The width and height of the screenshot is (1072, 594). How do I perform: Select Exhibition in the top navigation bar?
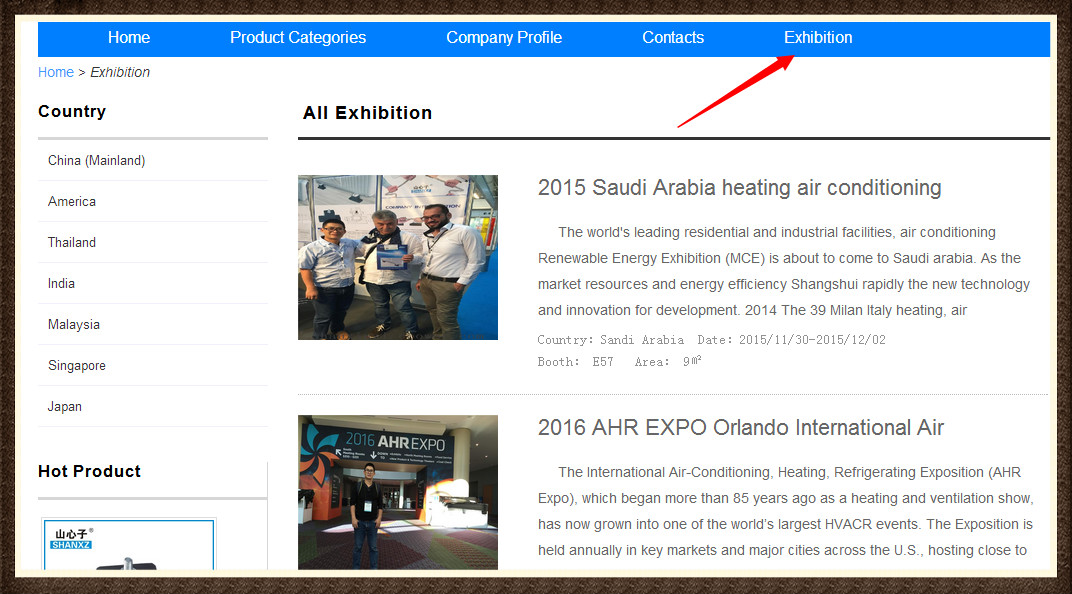[818, 38]
